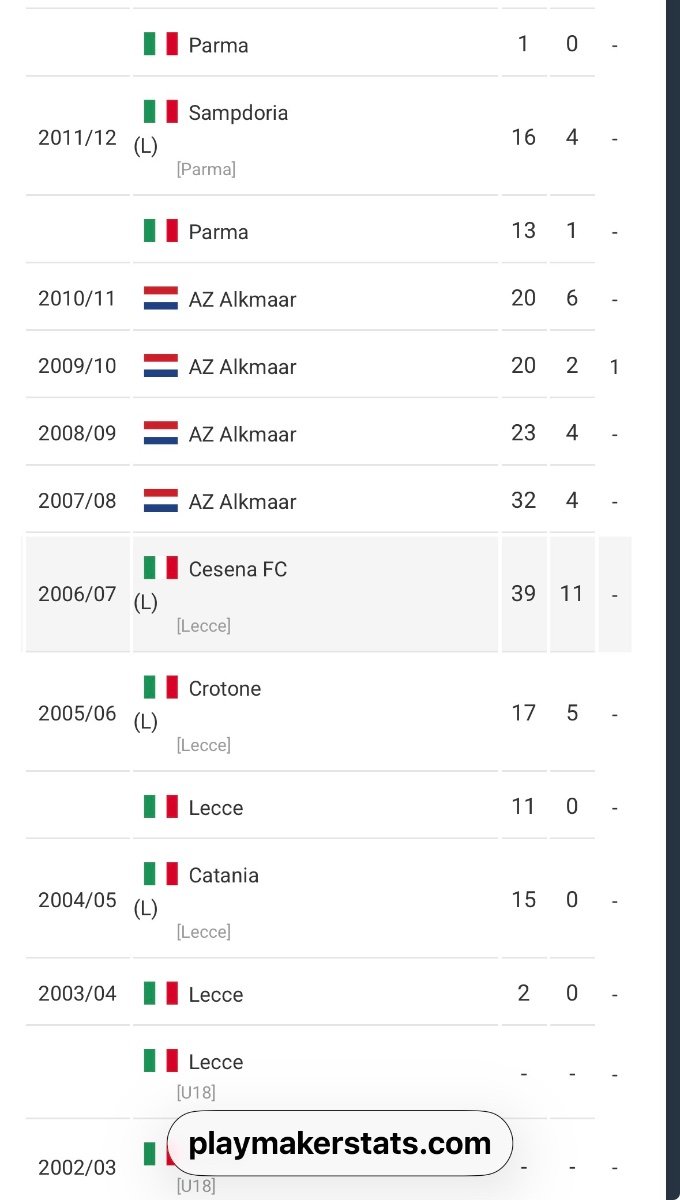Click the 2011/12 season label
The image size is (680, 1200).
pyautogui.click(x=77, y=138)
